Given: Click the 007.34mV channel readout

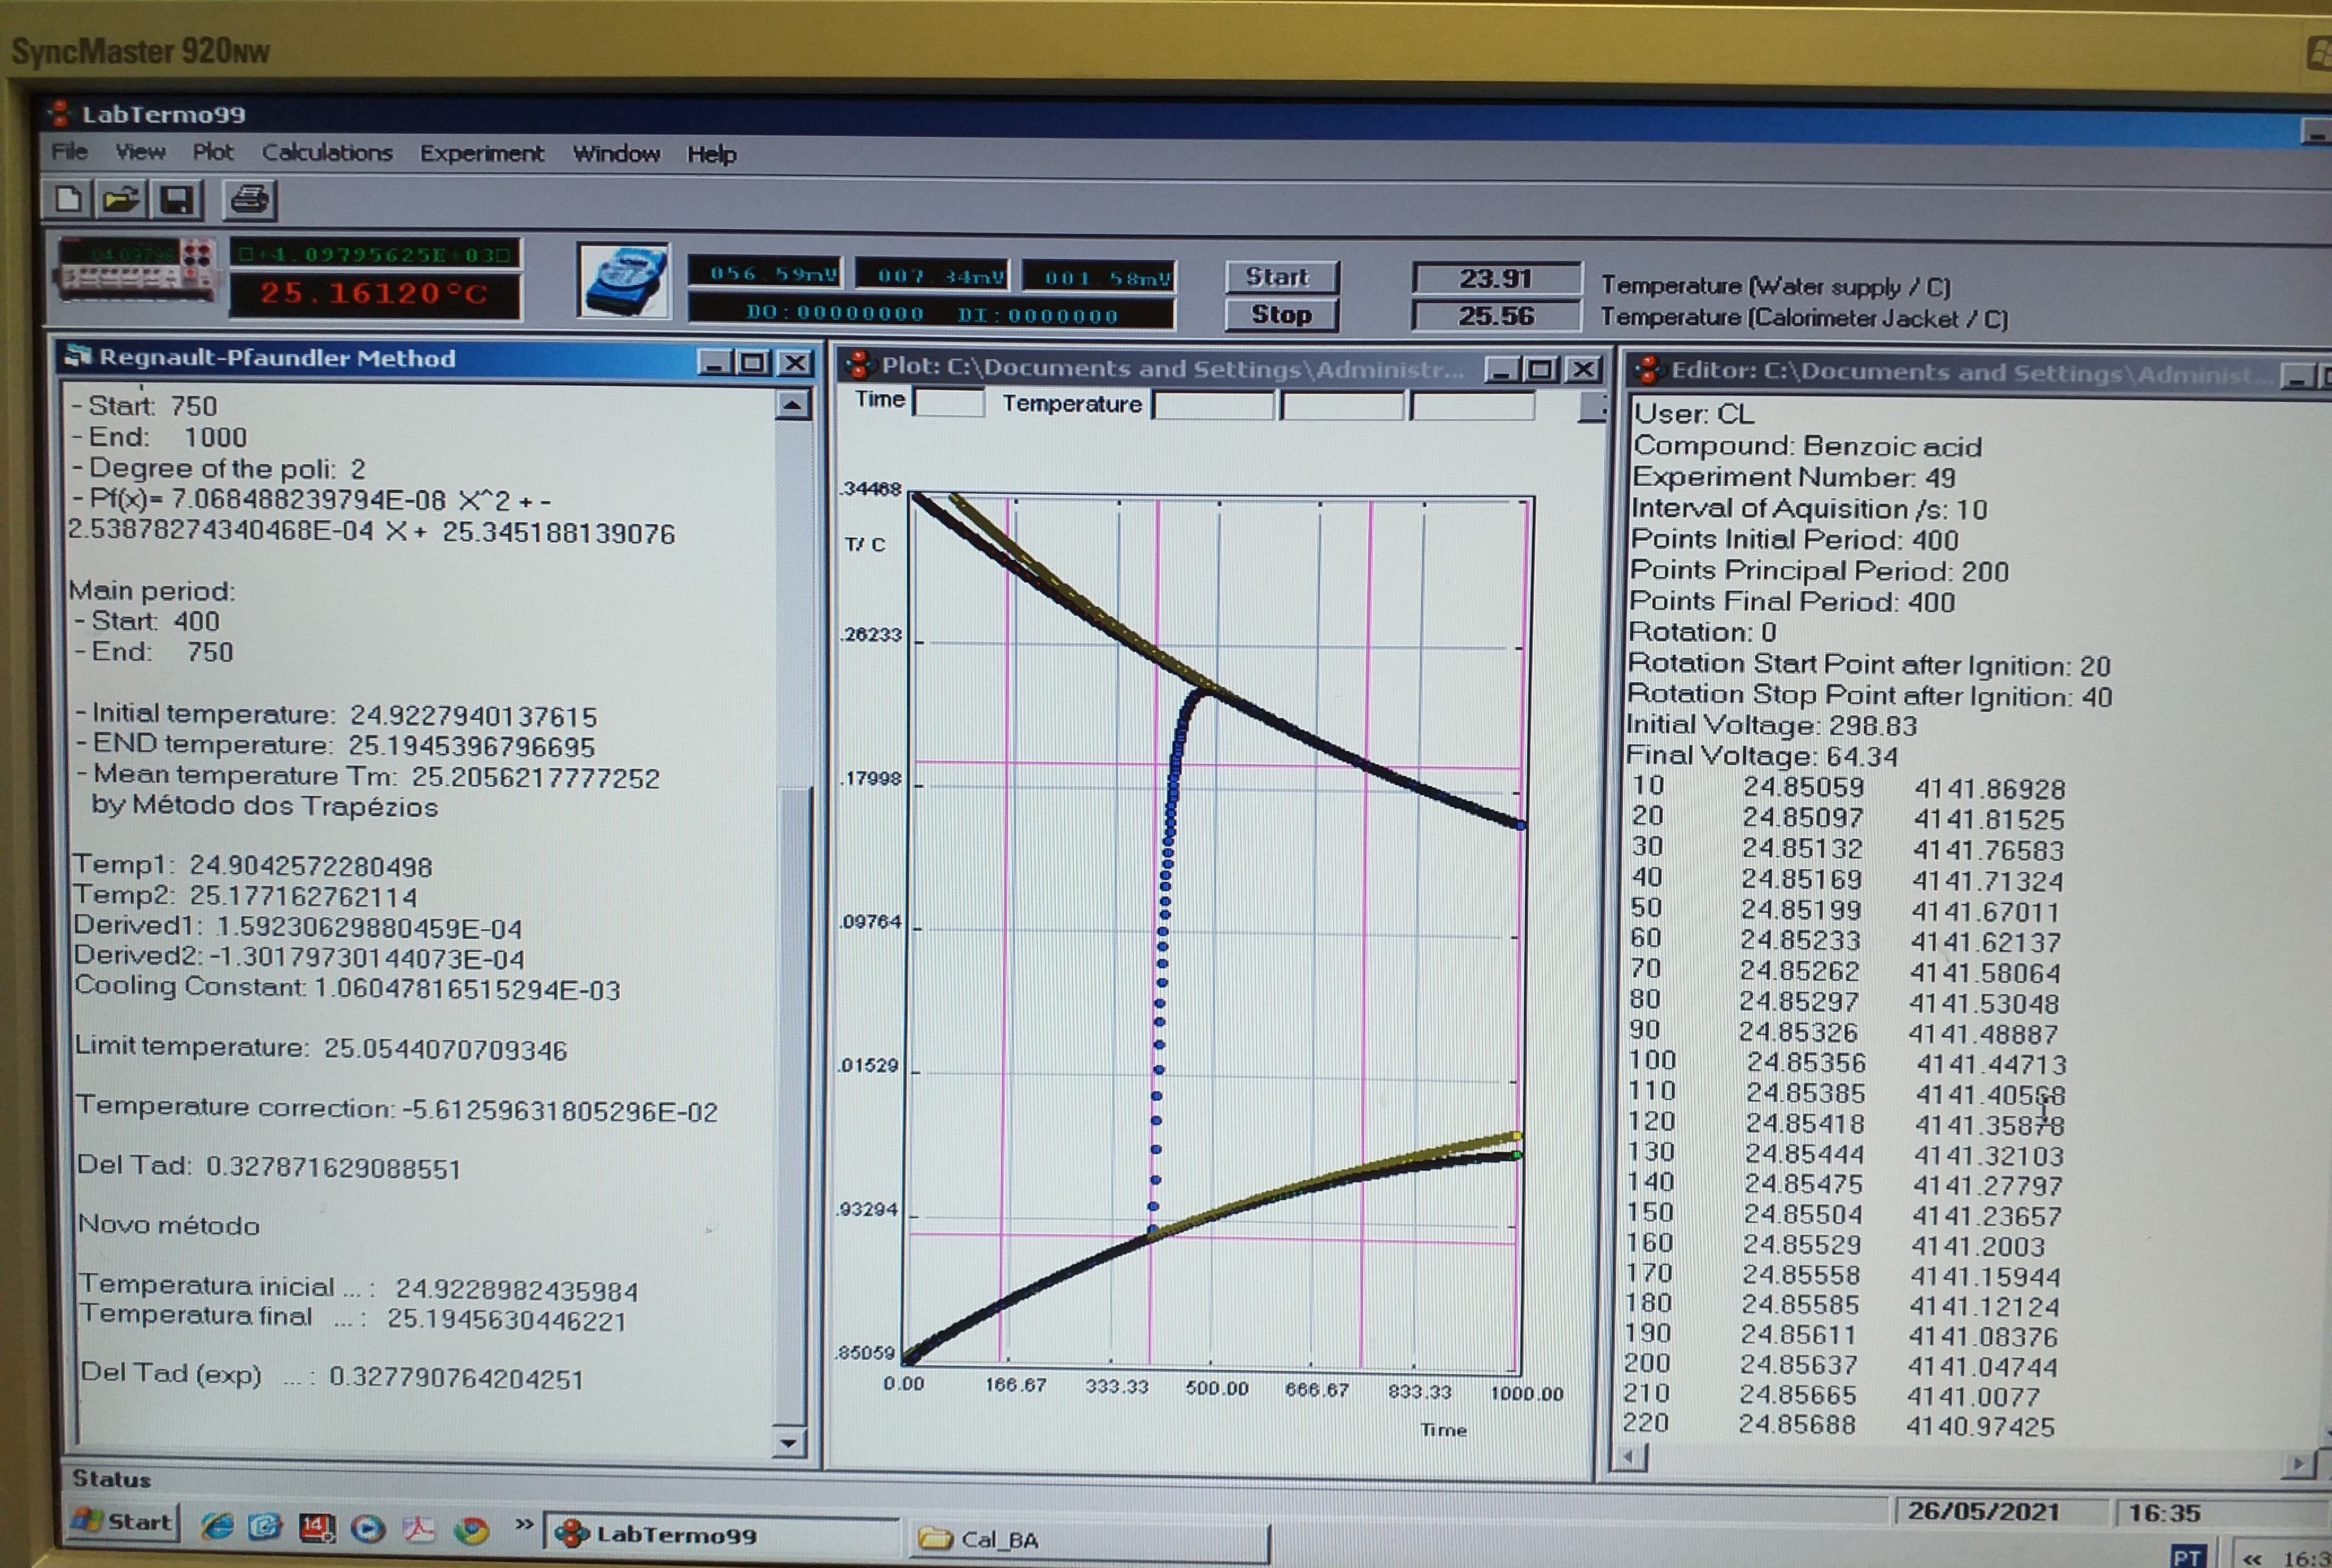Looking at the screenshot, I should pos(933,275).
